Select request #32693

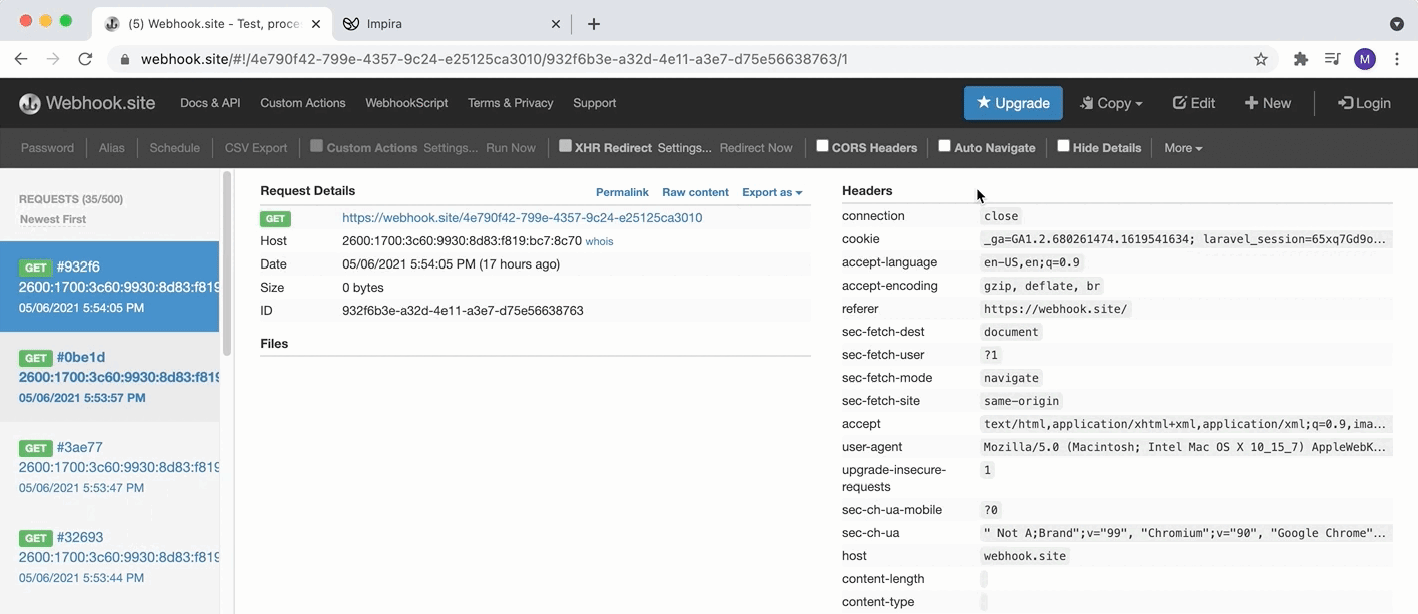point(110,557)
